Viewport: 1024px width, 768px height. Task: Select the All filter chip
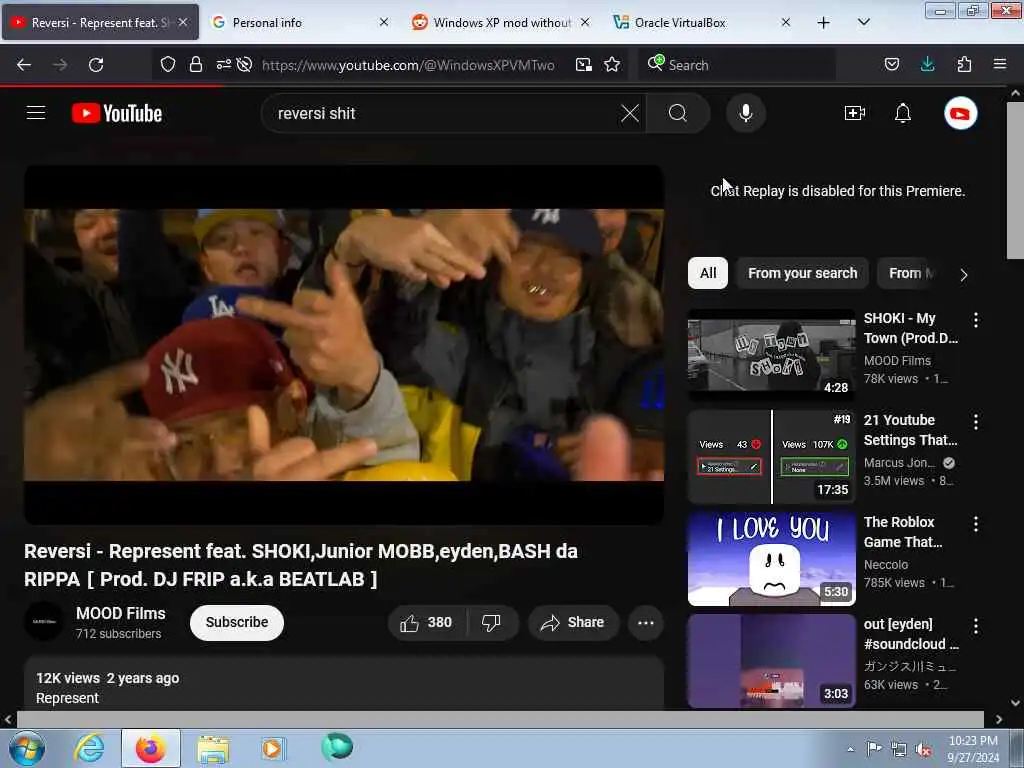click(x=708, y=273)
